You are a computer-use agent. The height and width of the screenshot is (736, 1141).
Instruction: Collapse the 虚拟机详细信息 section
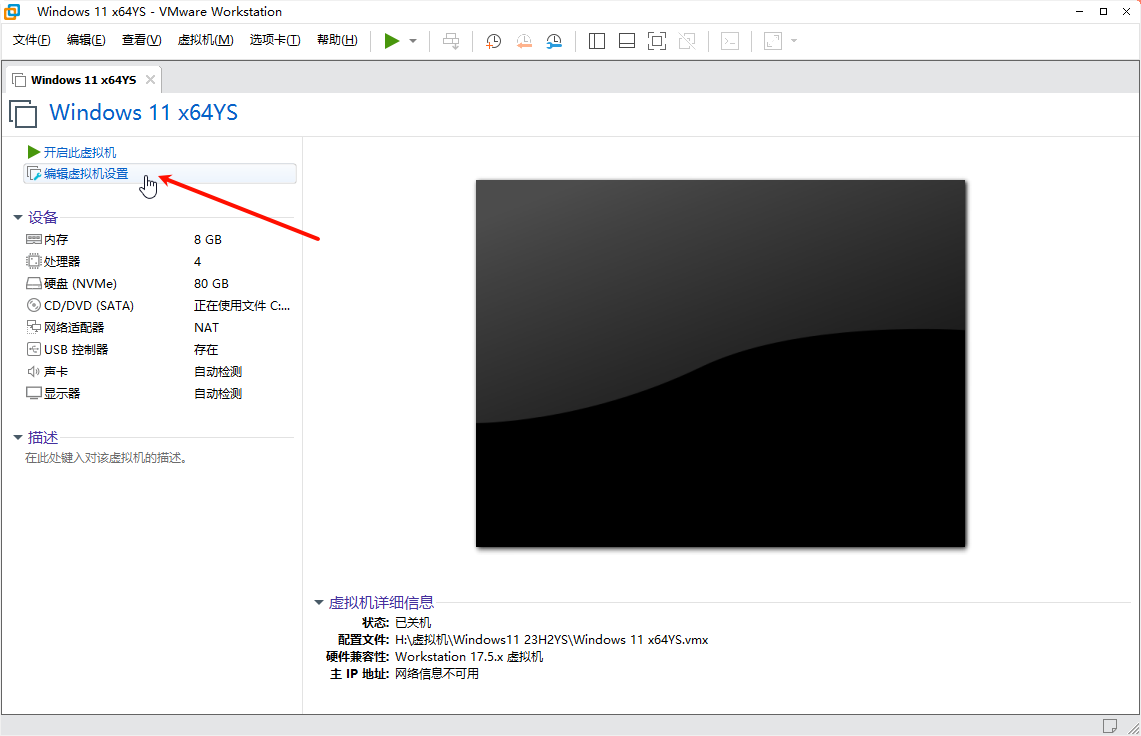318,603
